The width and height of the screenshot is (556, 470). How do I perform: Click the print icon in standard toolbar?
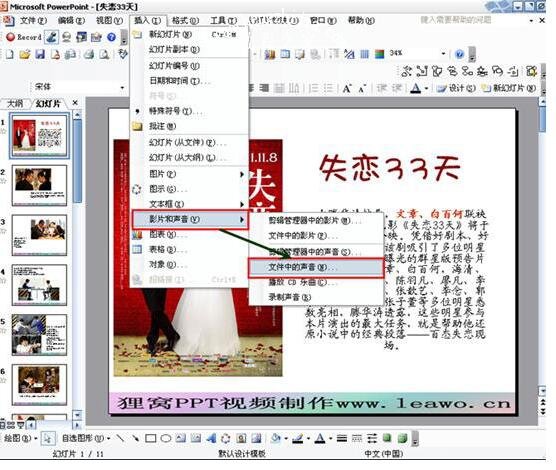tap(89, 54)
